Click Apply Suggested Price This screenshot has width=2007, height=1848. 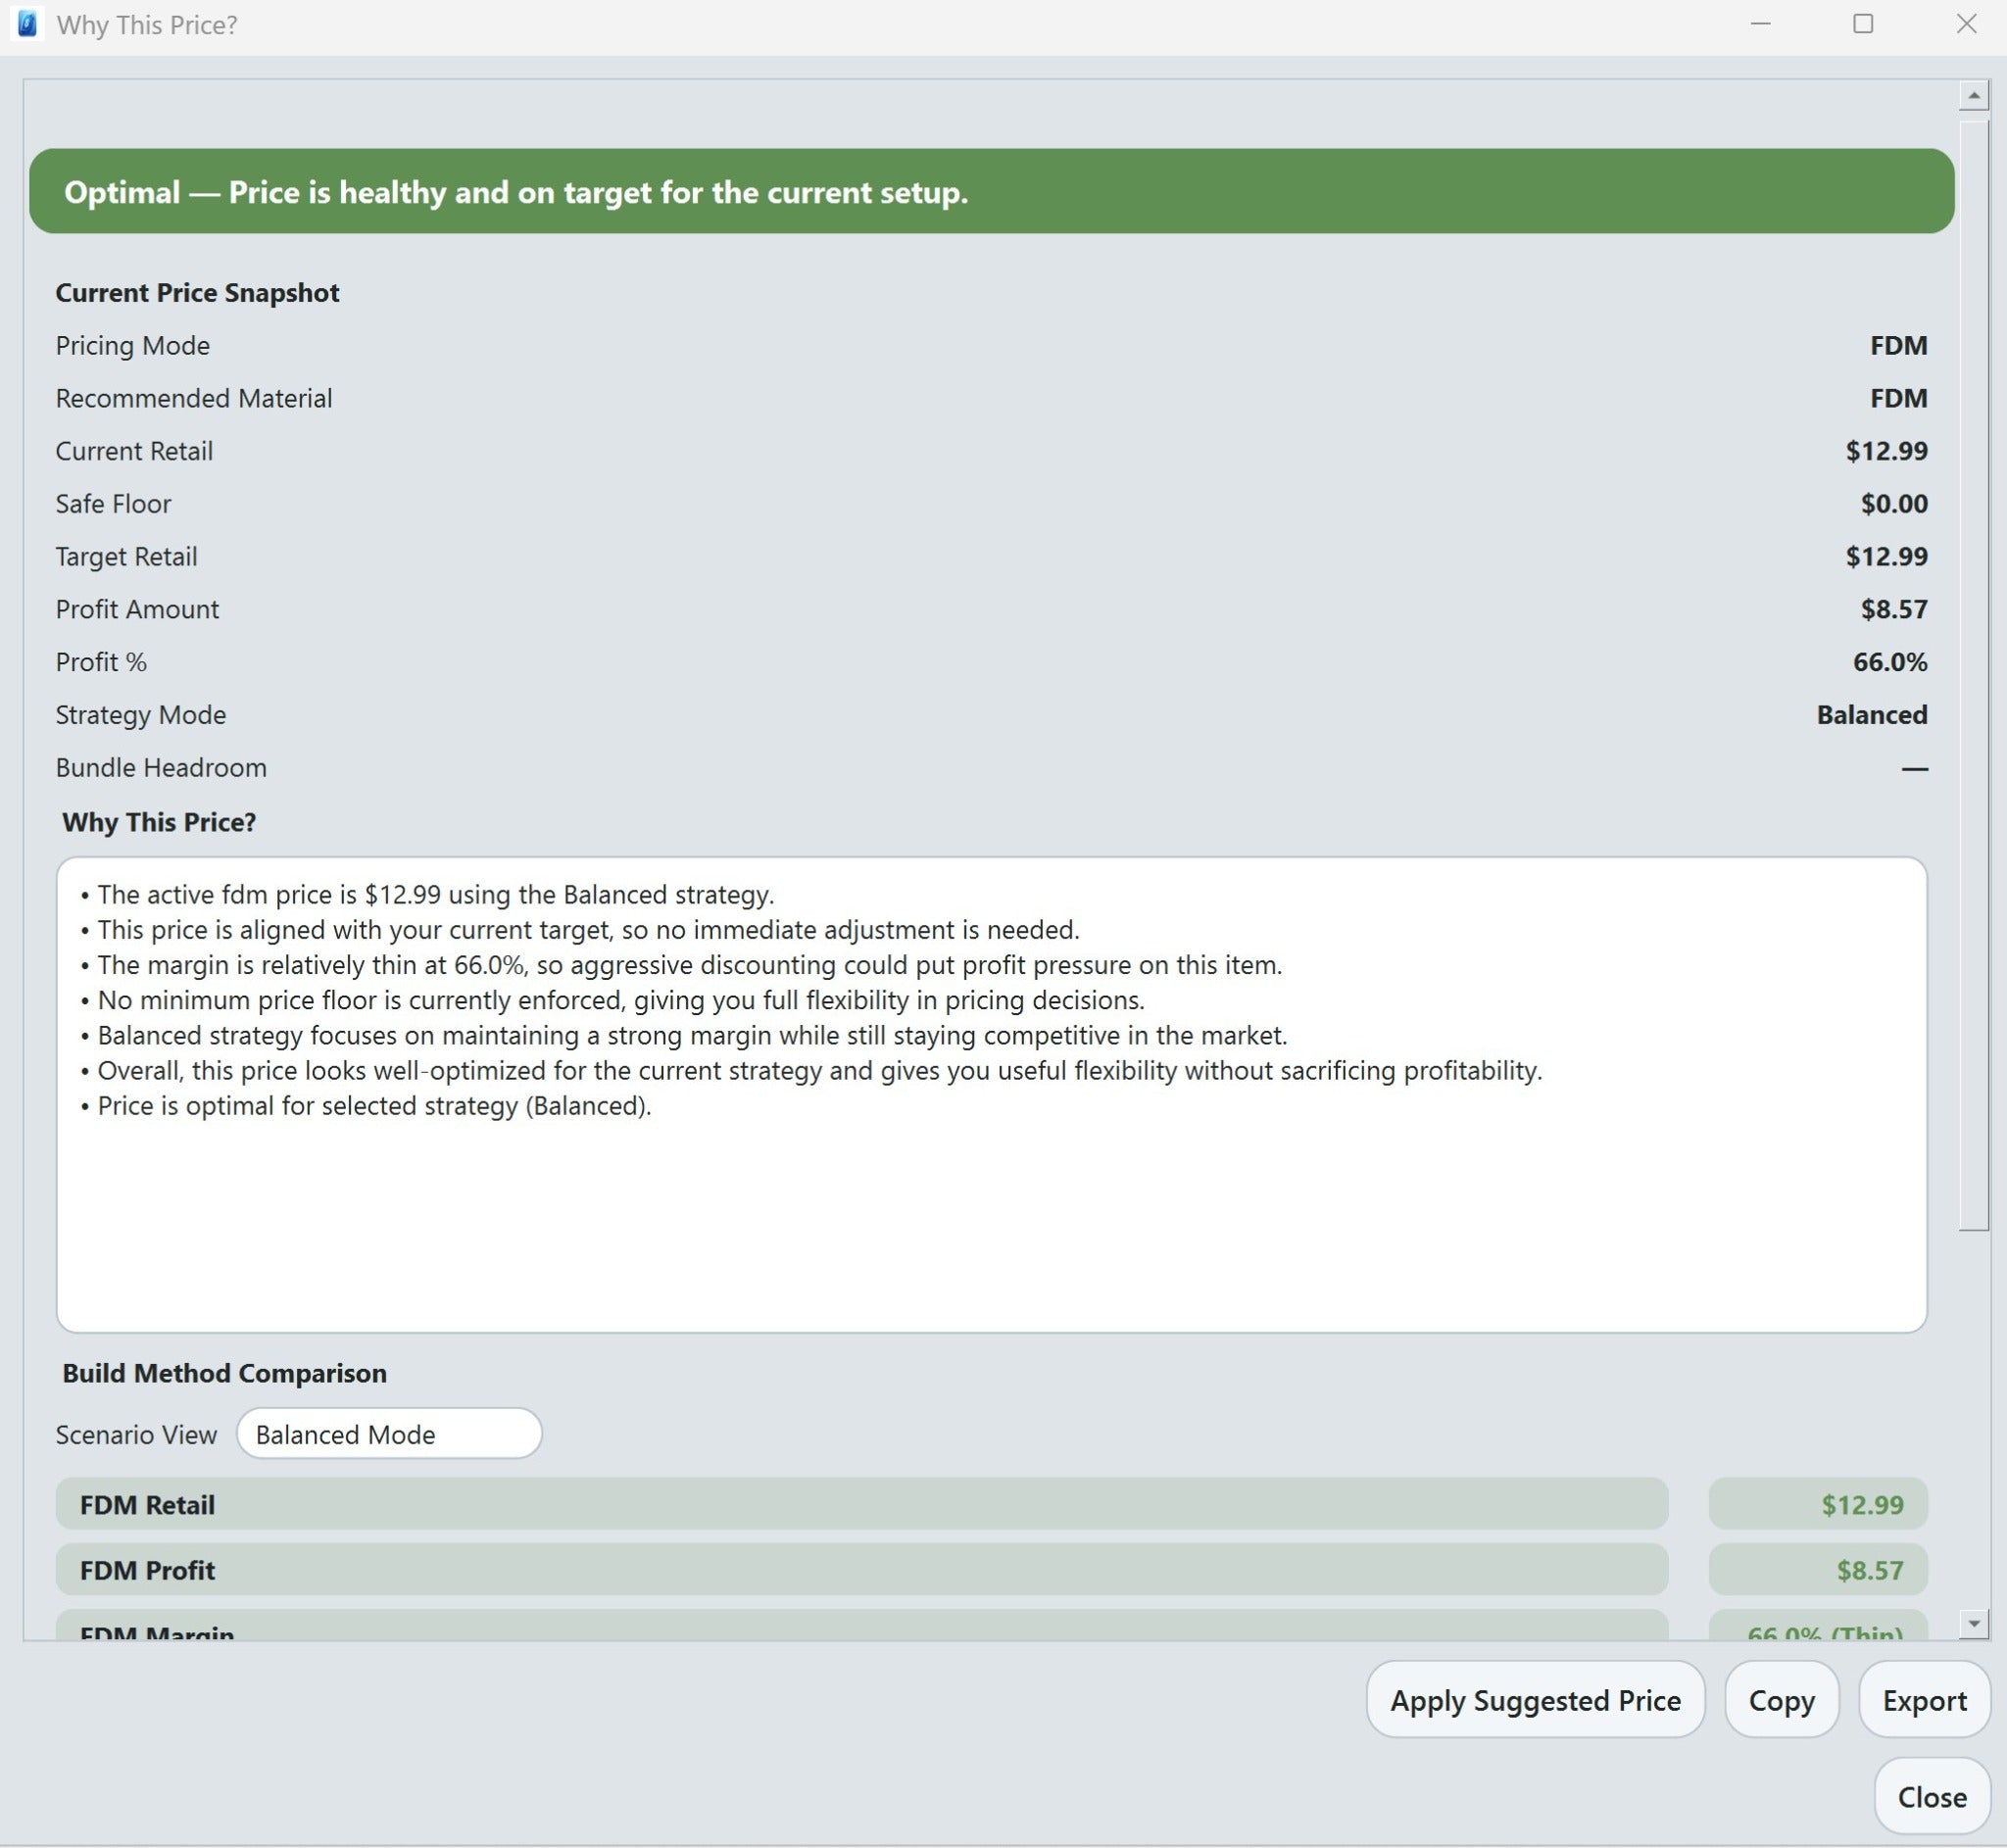1534,1700
